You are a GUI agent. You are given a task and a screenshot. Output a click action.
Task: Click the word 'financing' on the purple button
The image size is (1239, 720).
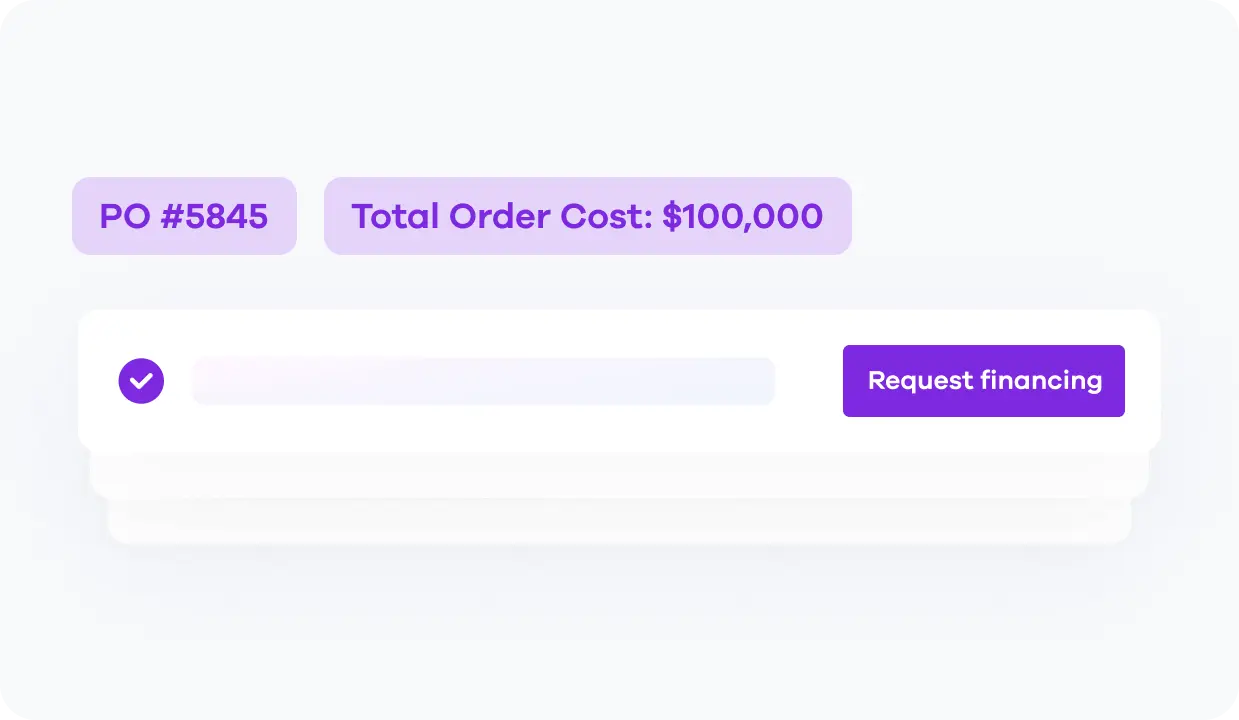click(1041, 381)
